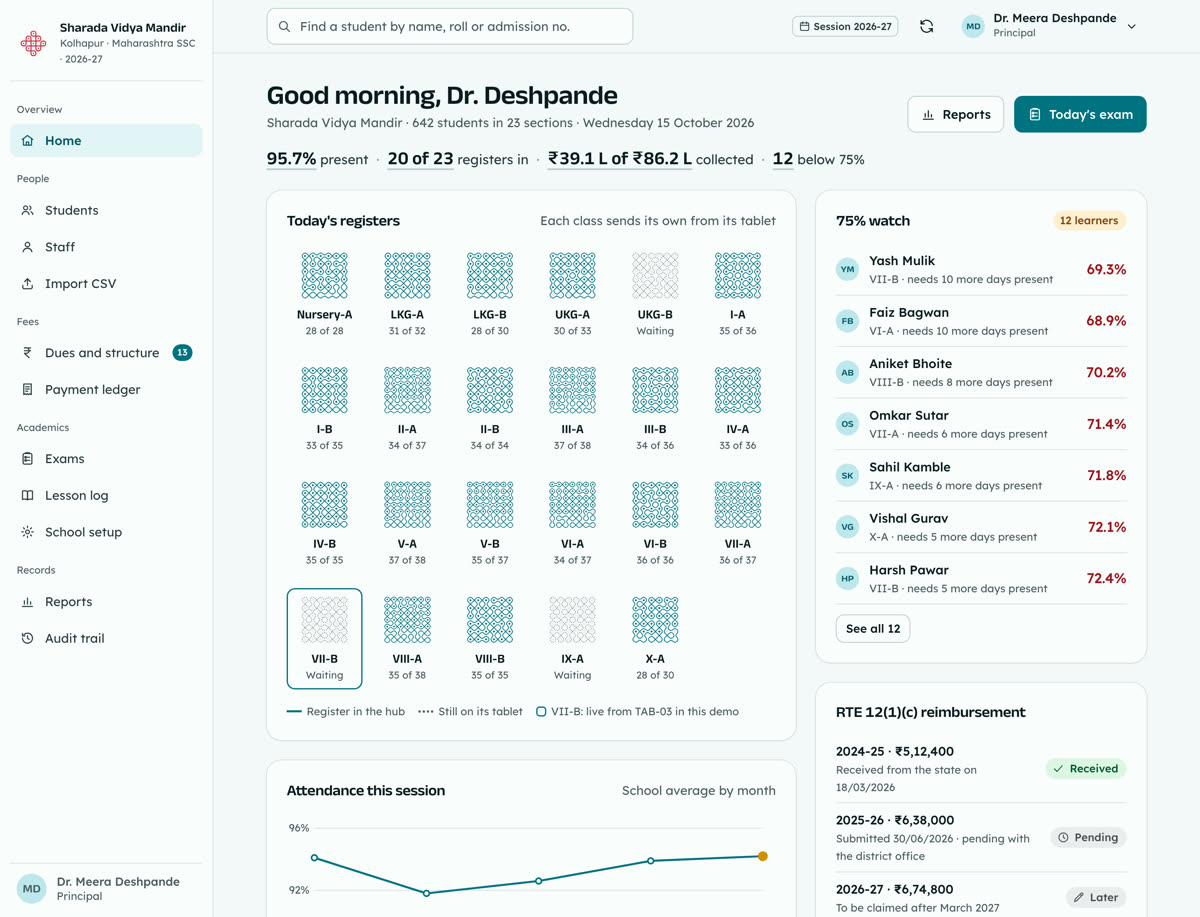Screen dimensions: 1200x917
Task: Click the 20 of 23 registers stat
Action: tap(458, 159)
